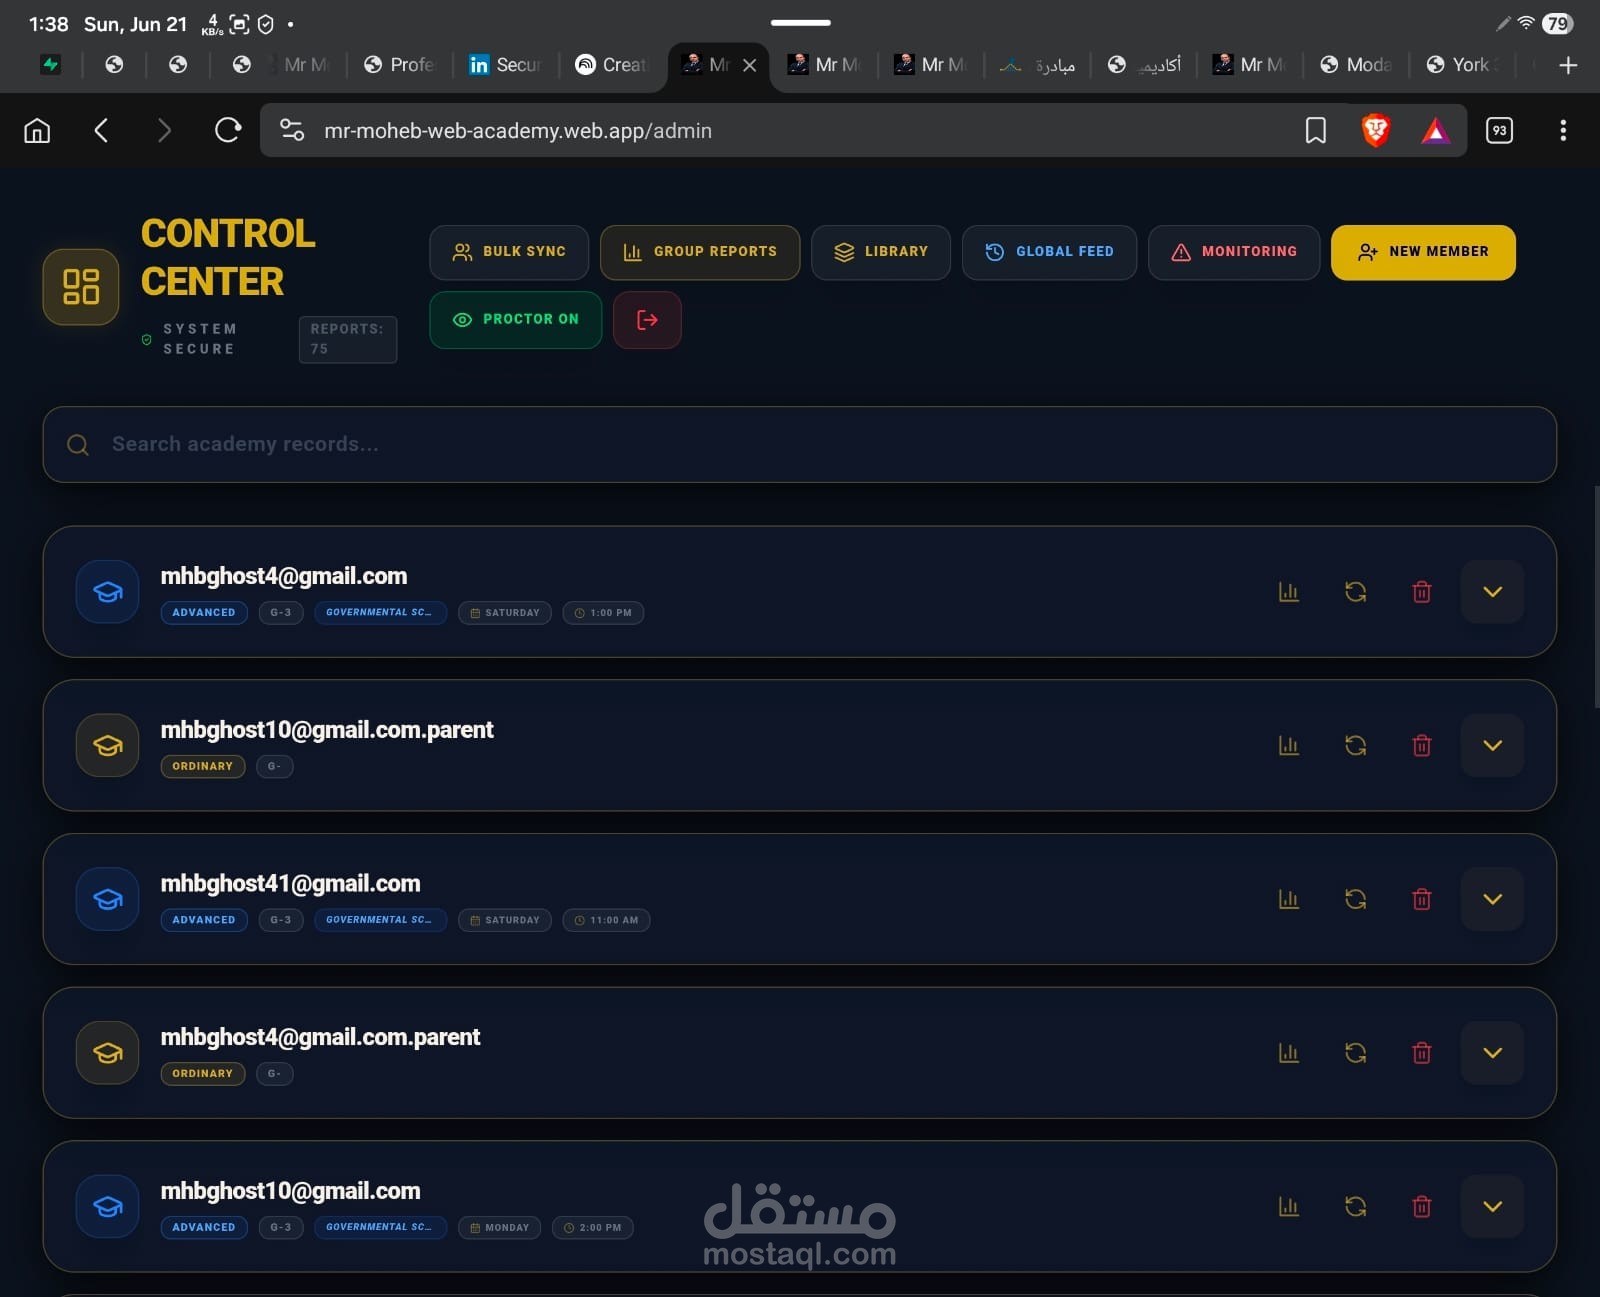Image resolution: width=1600 pixels, height=1297 pixels.
Task: Open the tab switcher showing 93
Action: [x=1499, y=131]
